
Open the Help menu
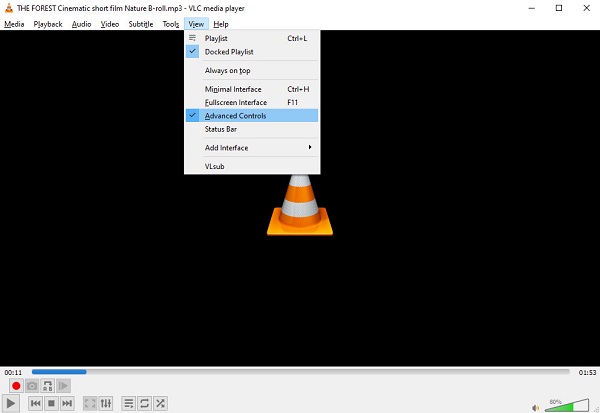[221, 24]
